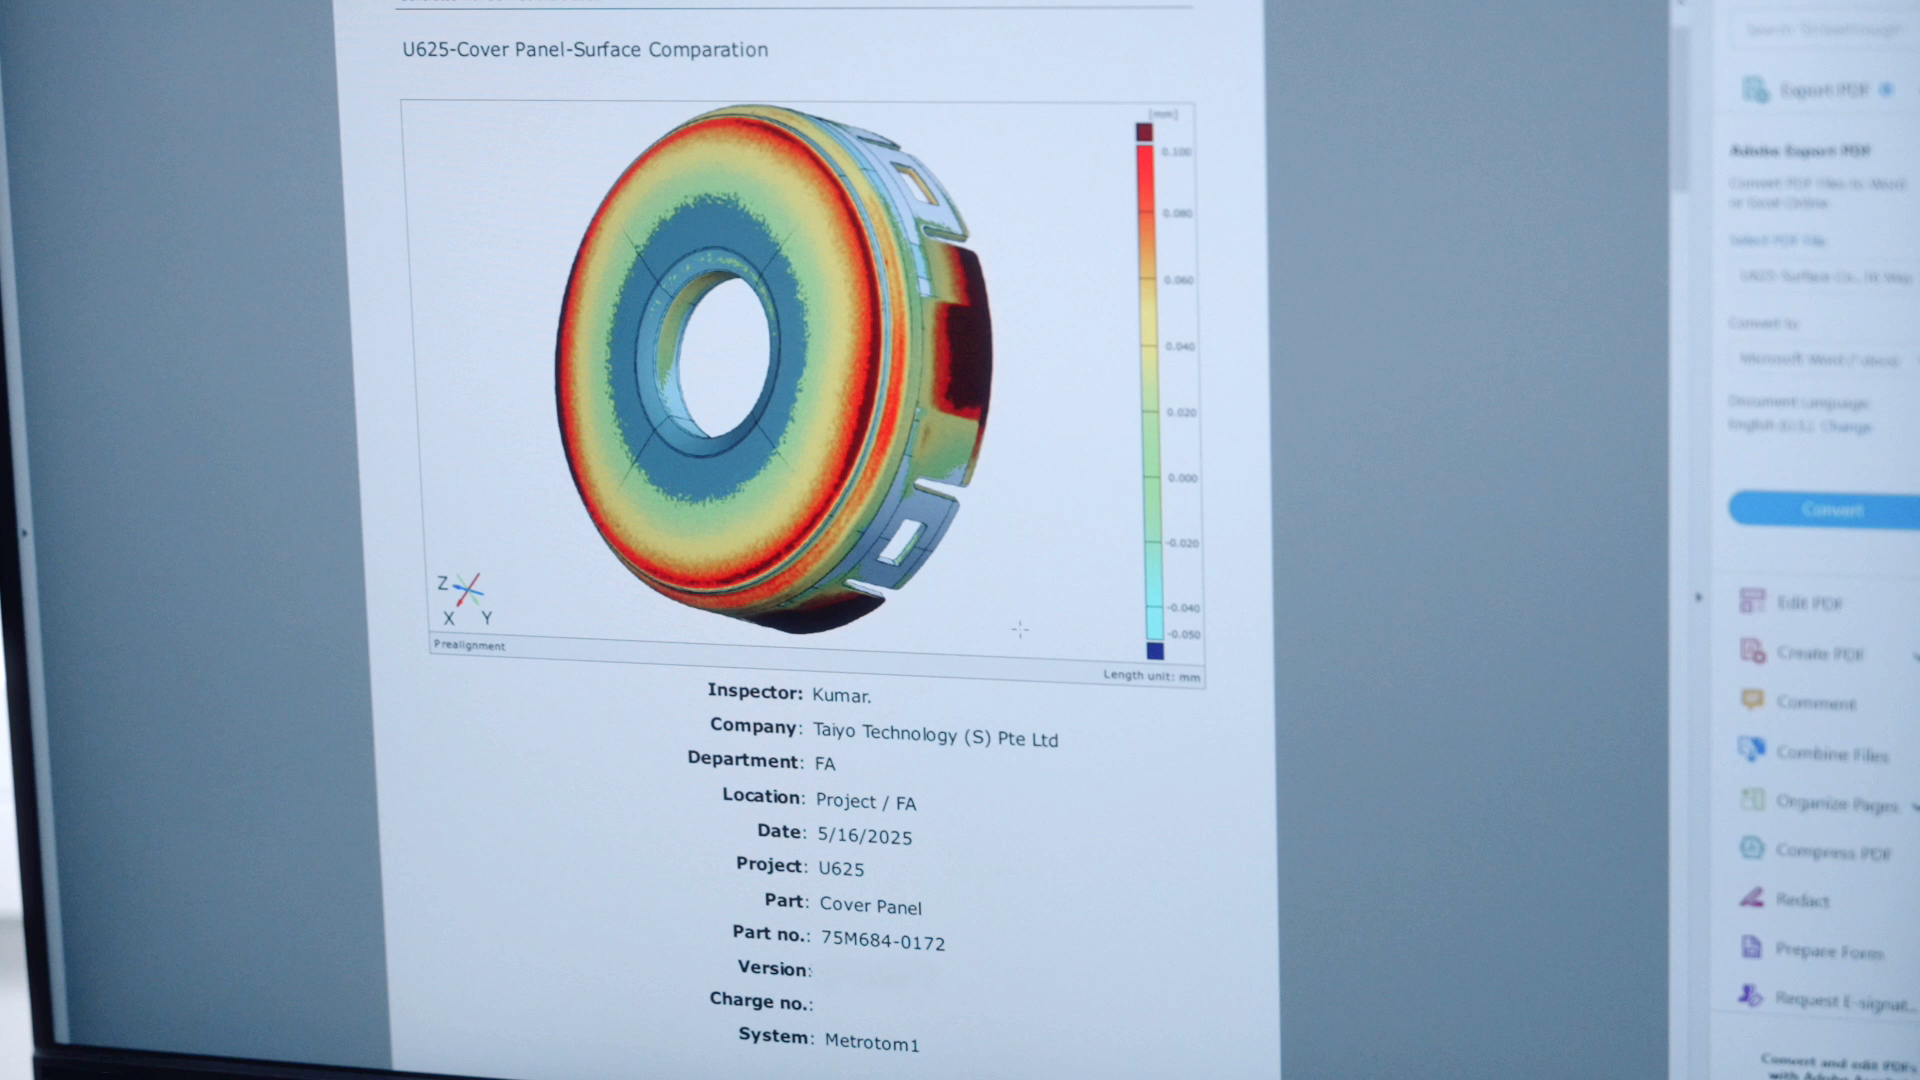Click the document vertical scrollbar
This screenshot has height=1080, width=1920.
pos(1681,110)
